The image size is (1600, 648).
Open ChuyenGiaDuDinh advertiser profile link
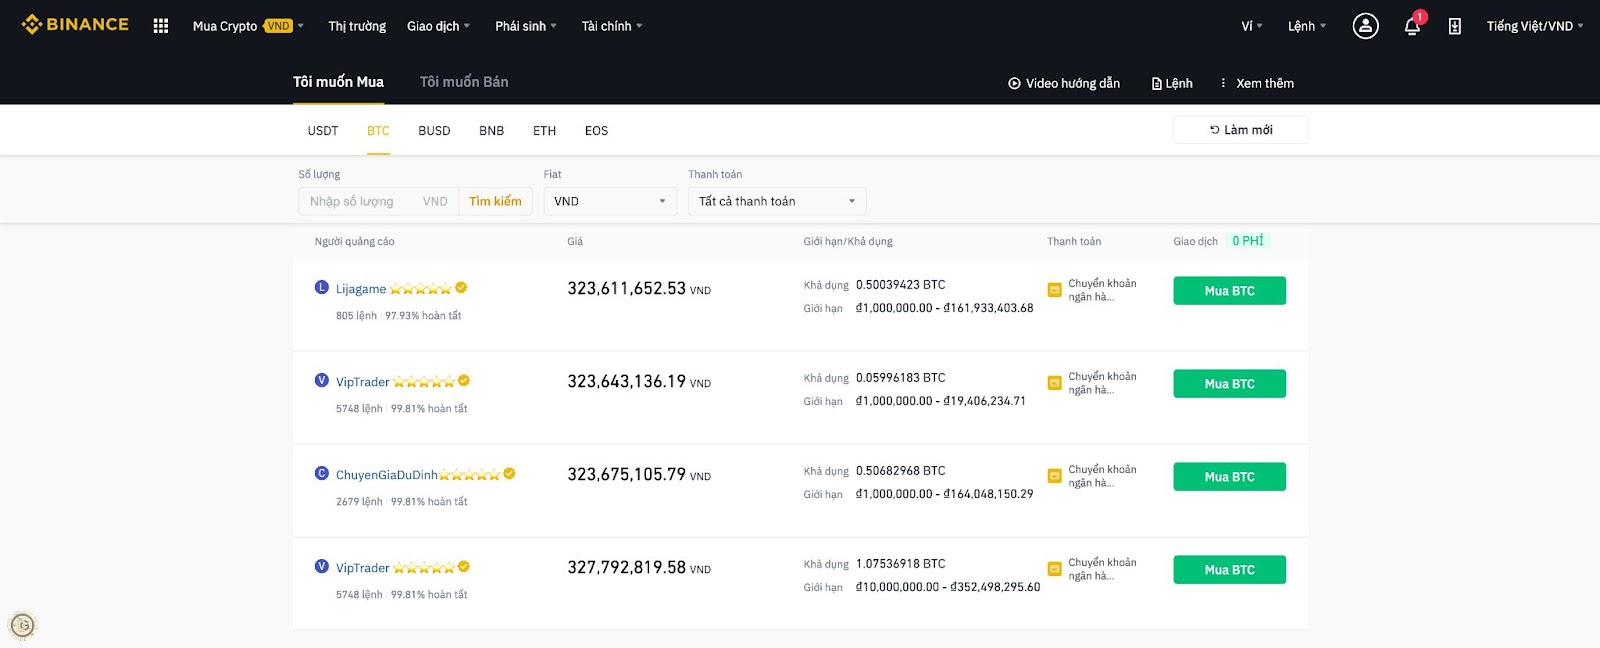pos(386,475)
